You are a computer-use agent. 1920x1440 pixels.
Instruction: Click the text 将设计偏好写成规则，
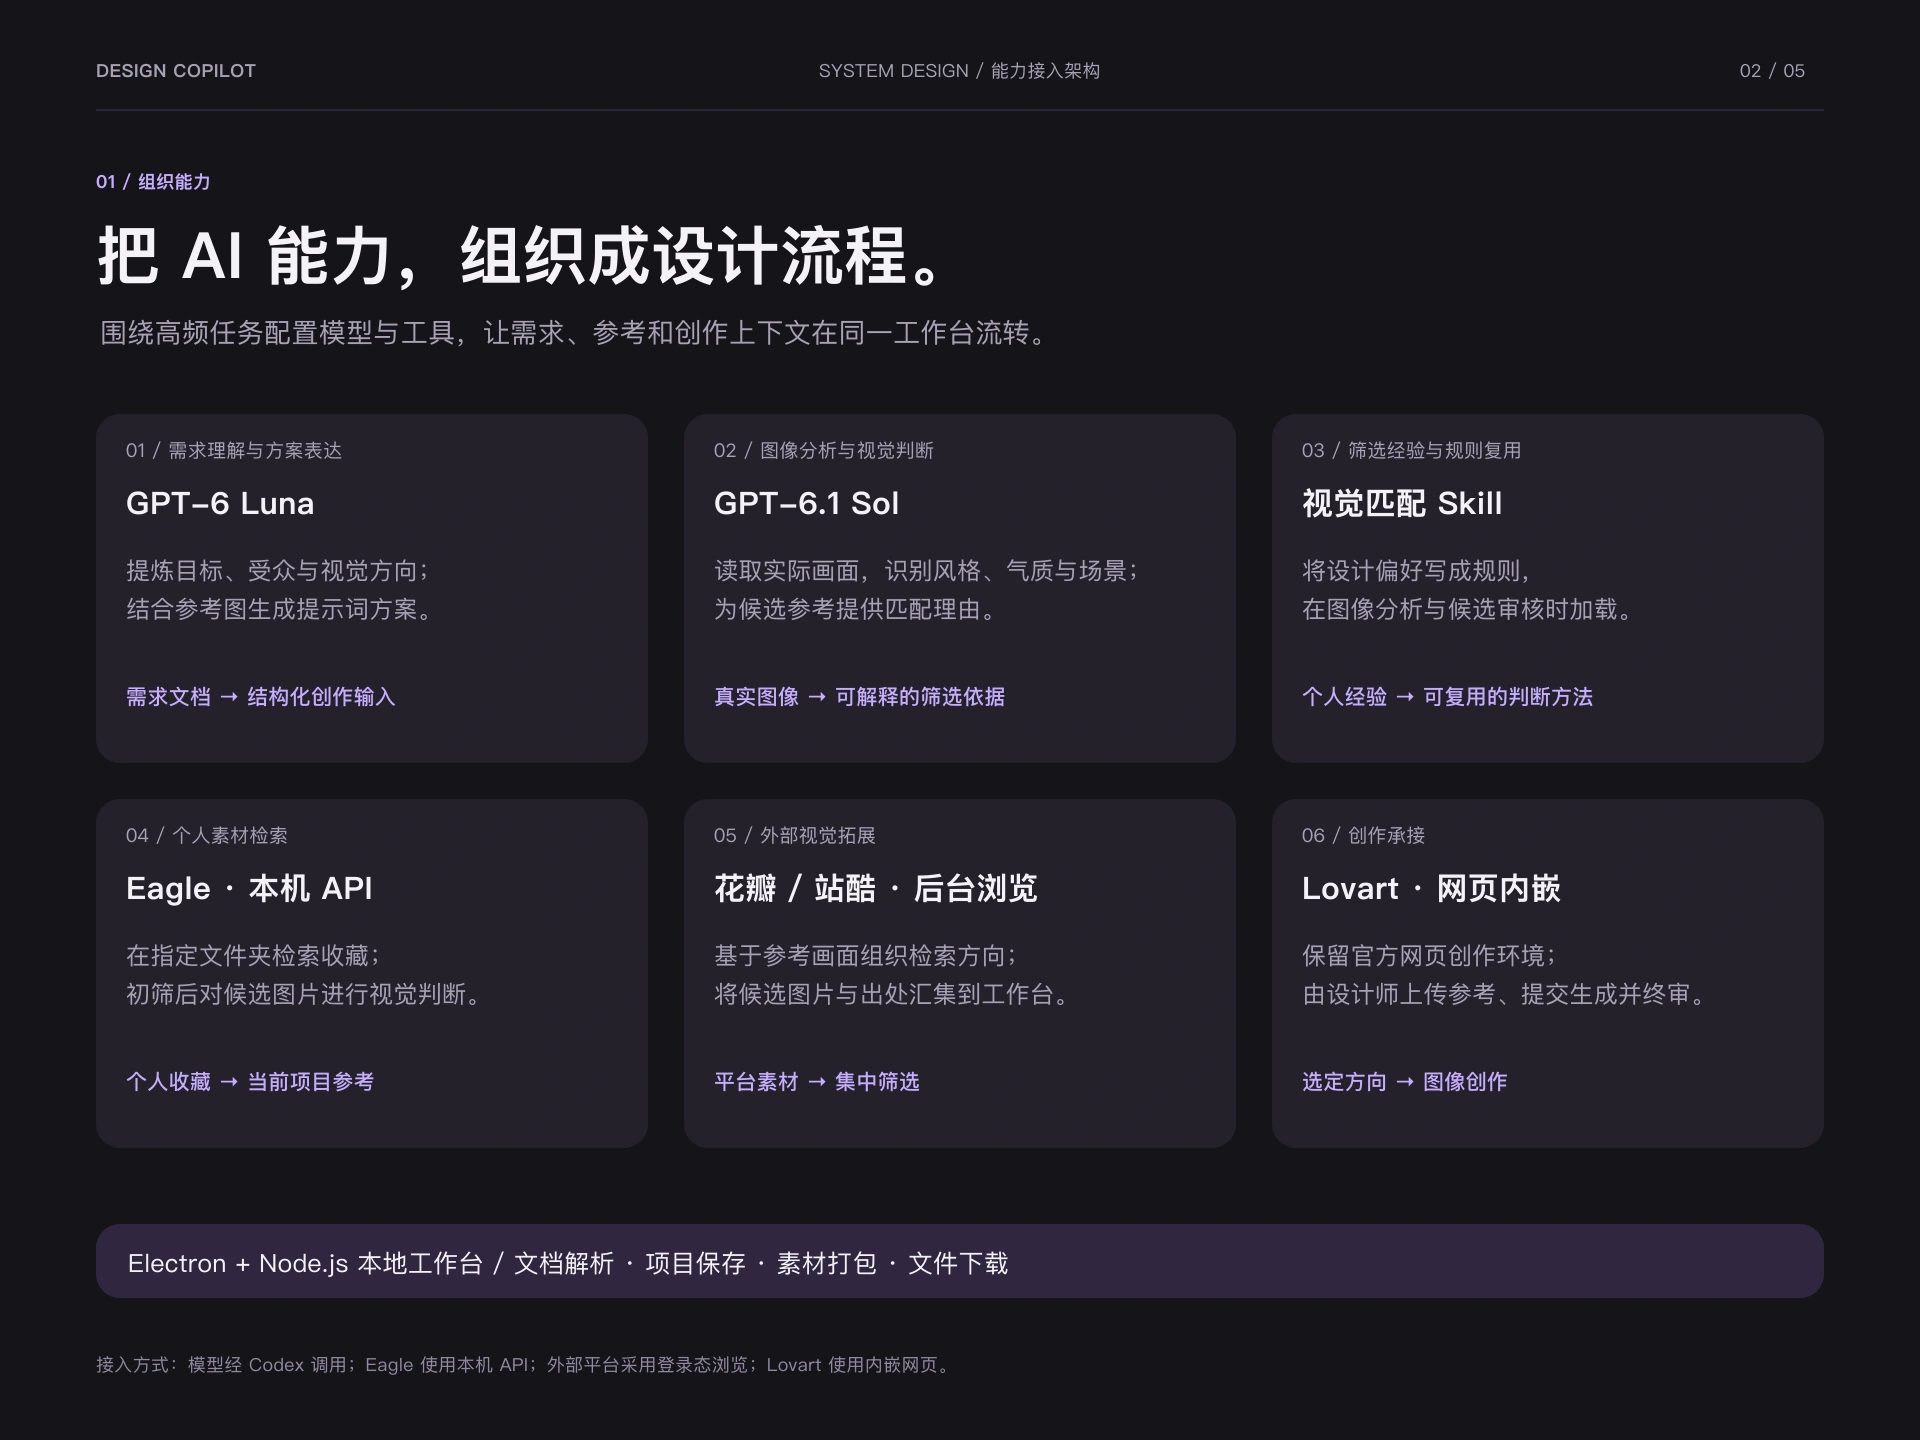1418,571
